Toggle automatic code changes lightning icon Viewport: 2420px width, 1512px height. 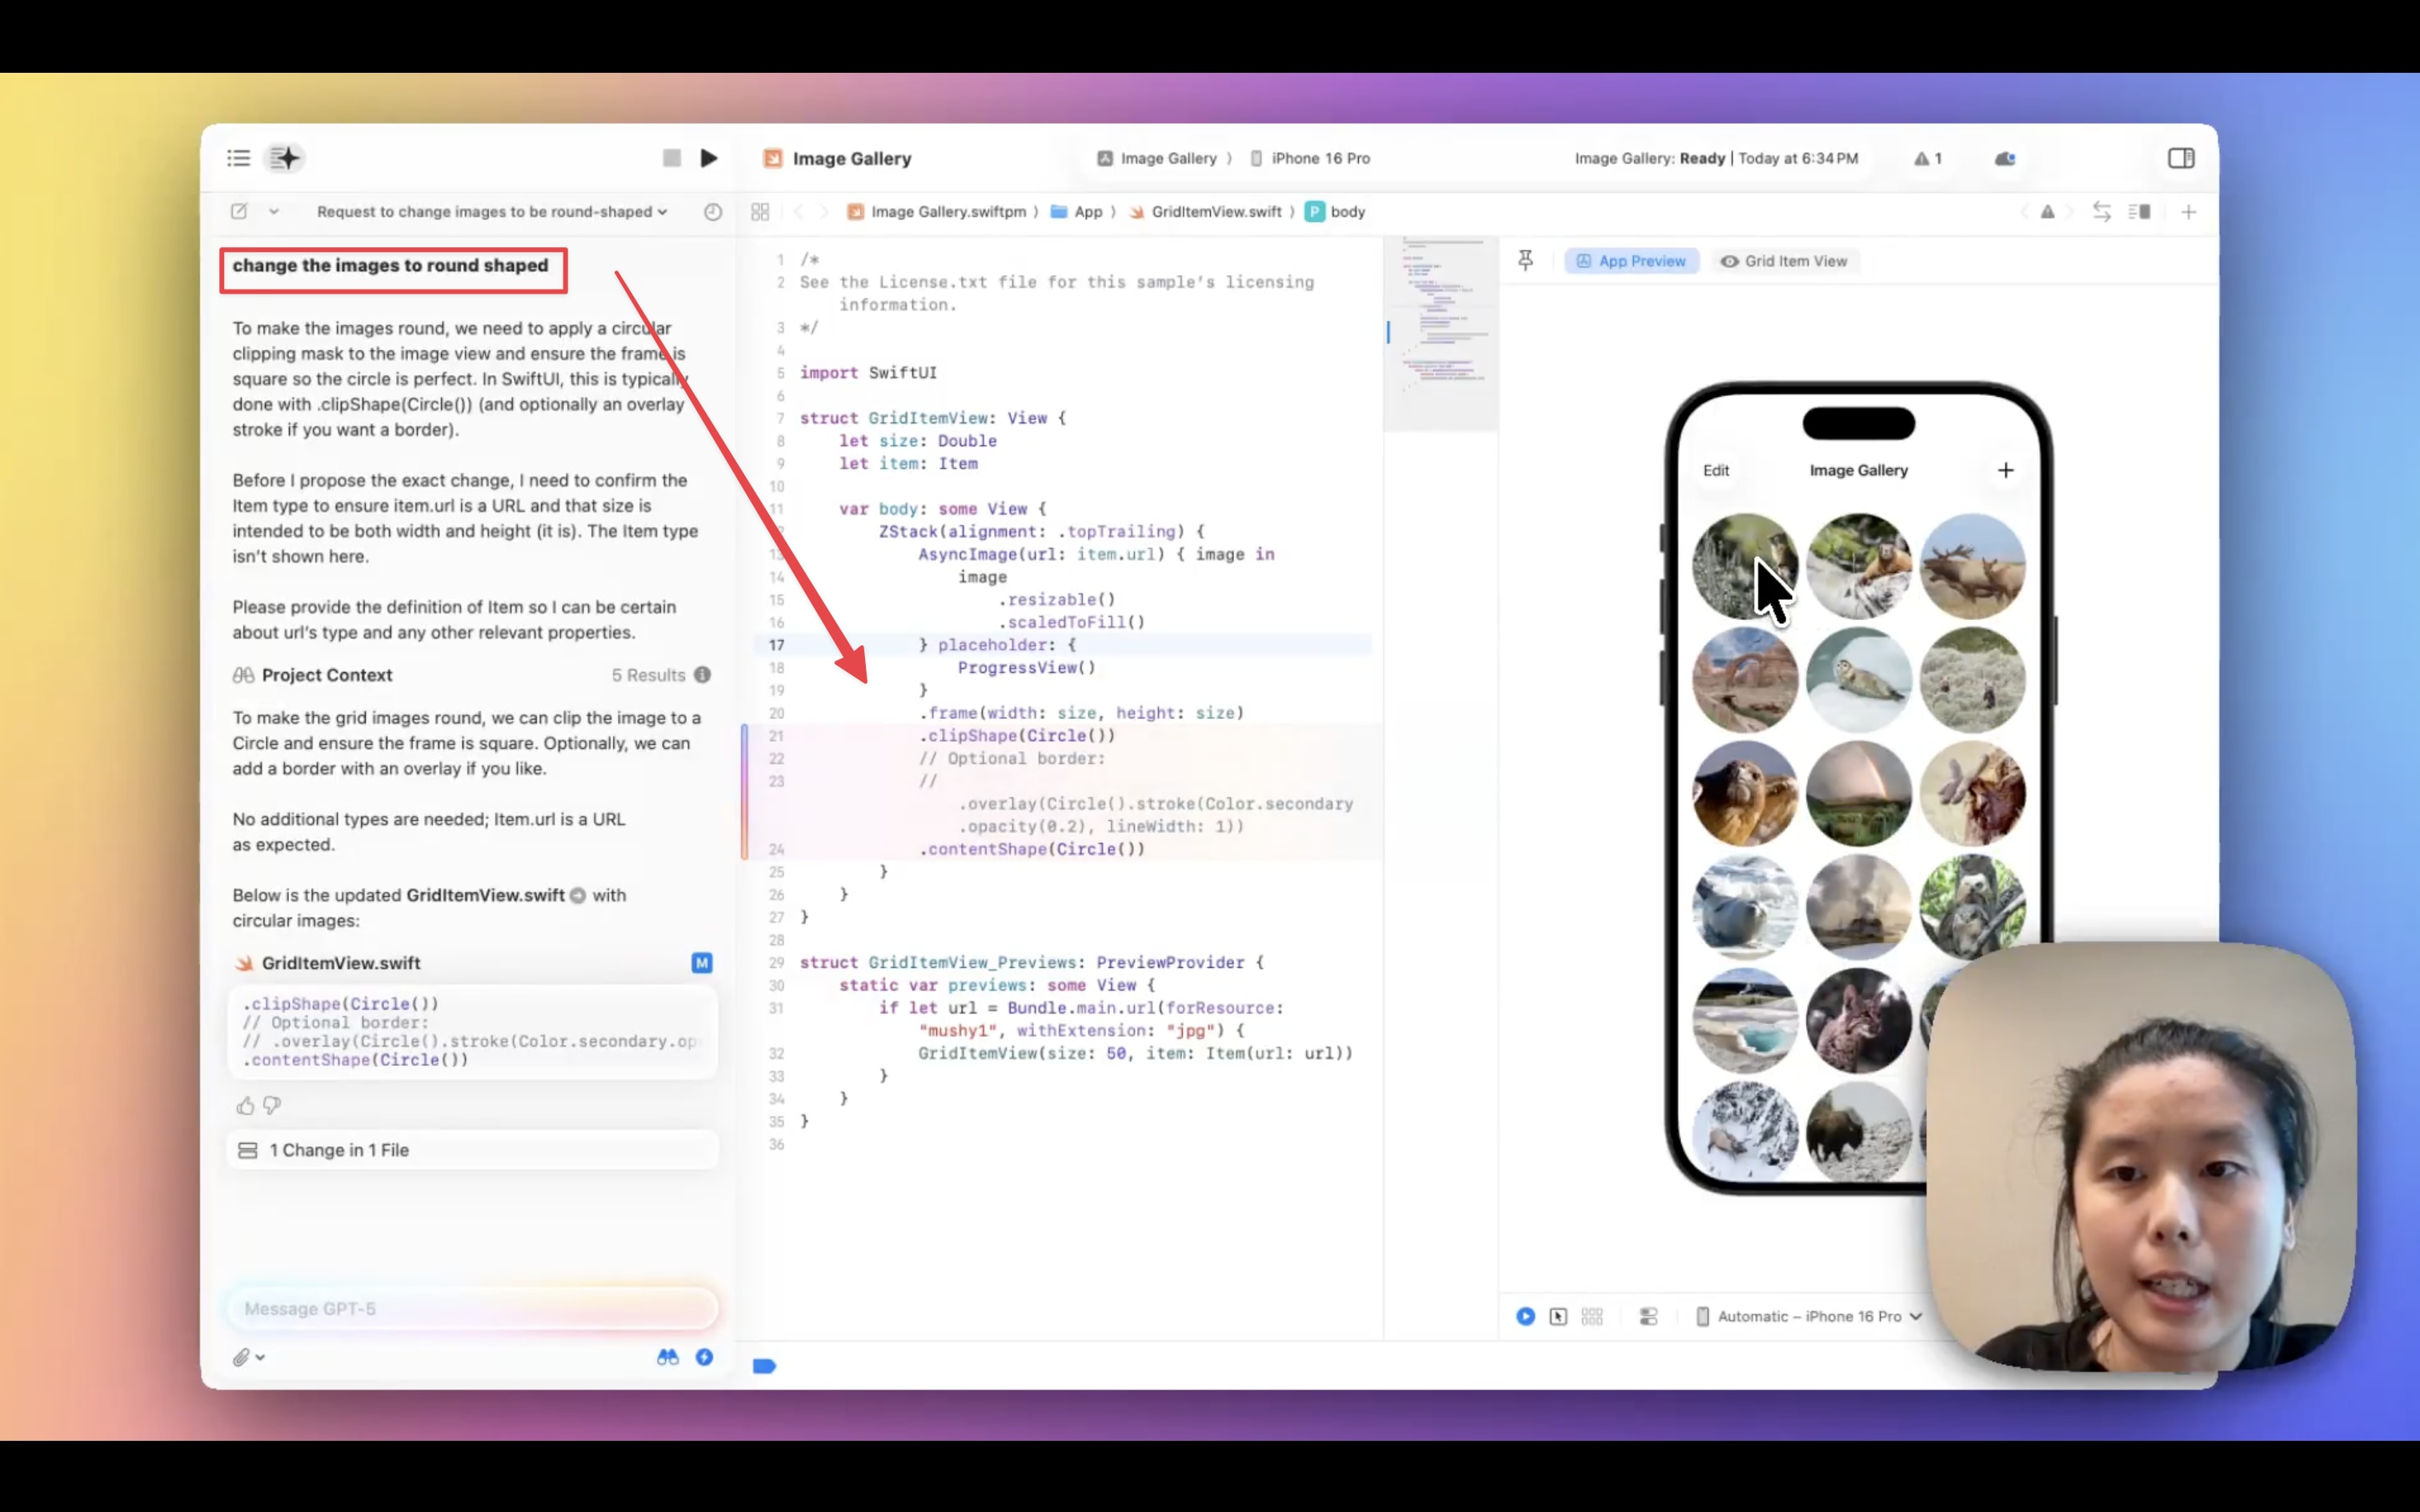704,1357
